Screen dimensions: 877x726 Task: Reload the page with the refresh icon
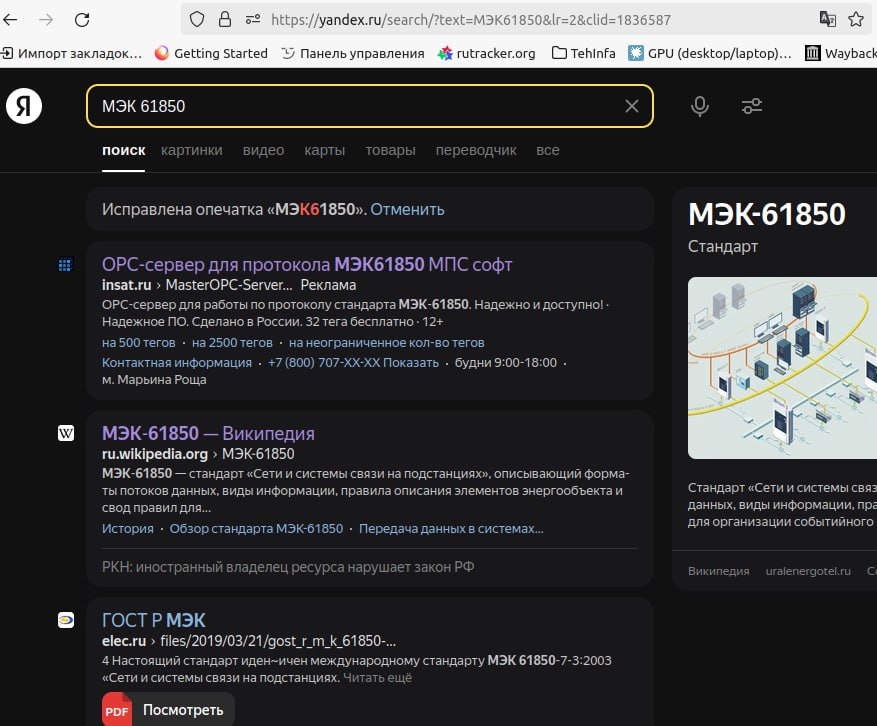[82, 20]
